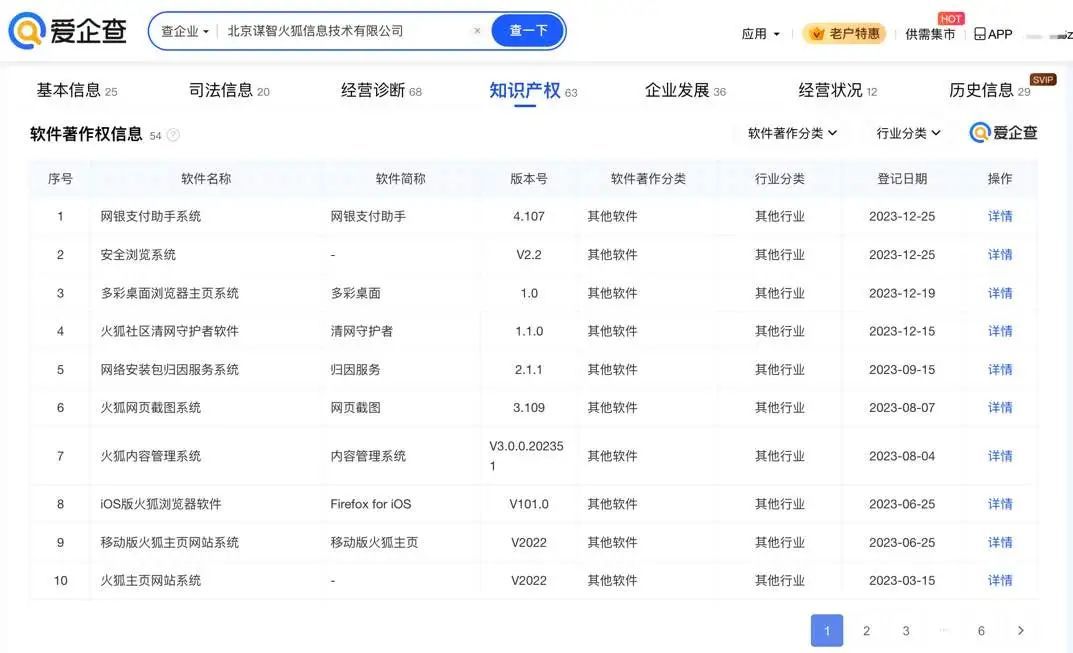Switch to the 基本信息 tab

[x=76, y=91]
